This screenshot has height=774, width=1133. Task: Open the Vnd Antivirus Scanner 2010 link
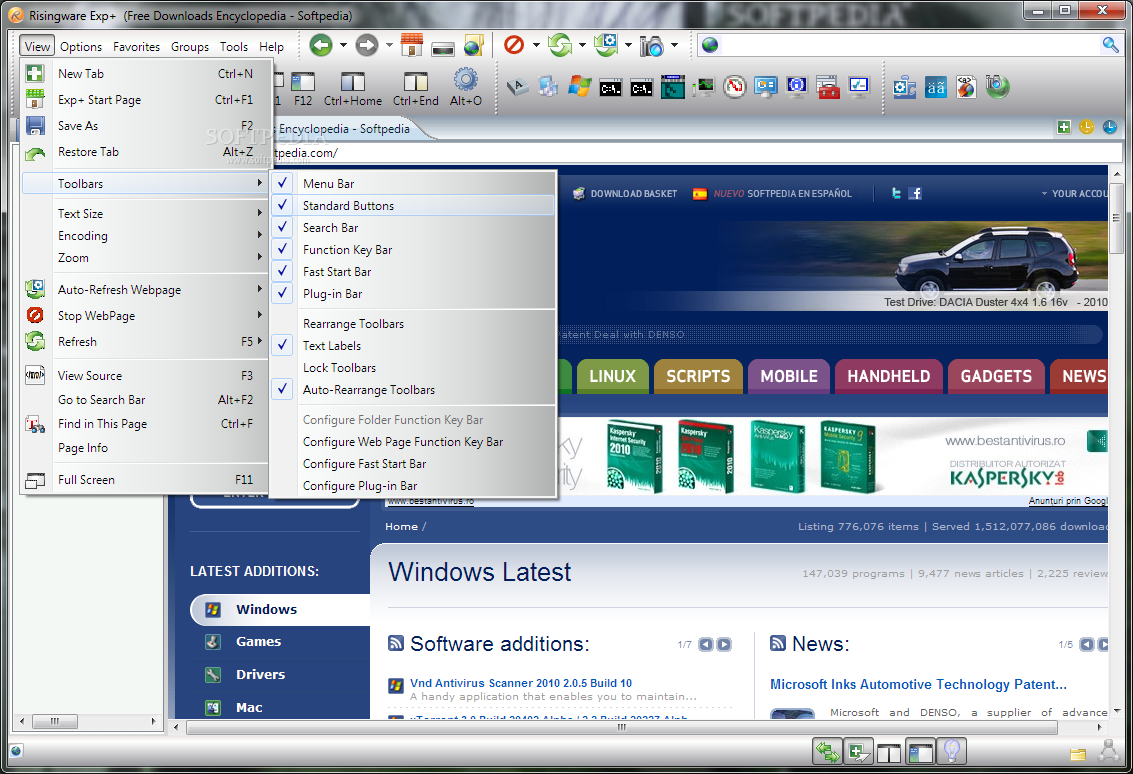tap(521, 683)
